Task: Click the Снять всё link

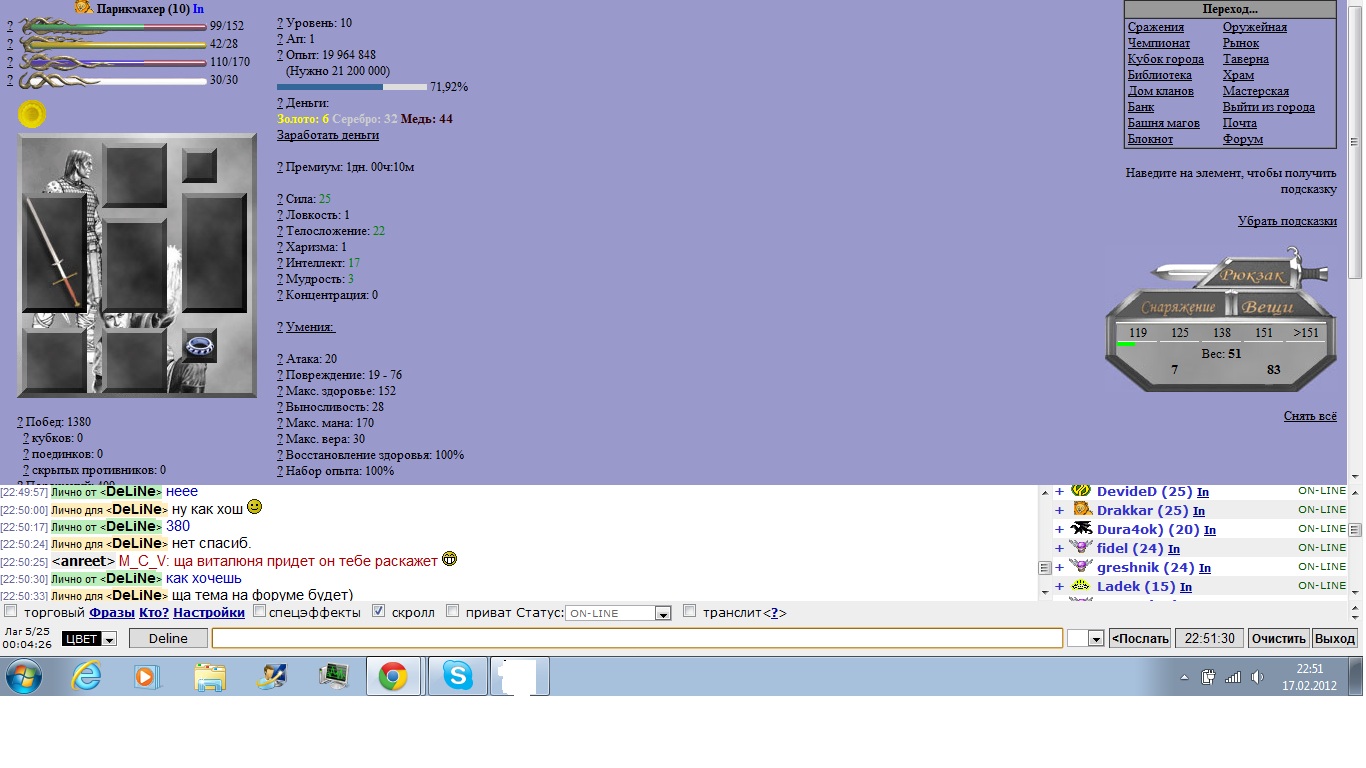Action: [x=1310, y=416]
